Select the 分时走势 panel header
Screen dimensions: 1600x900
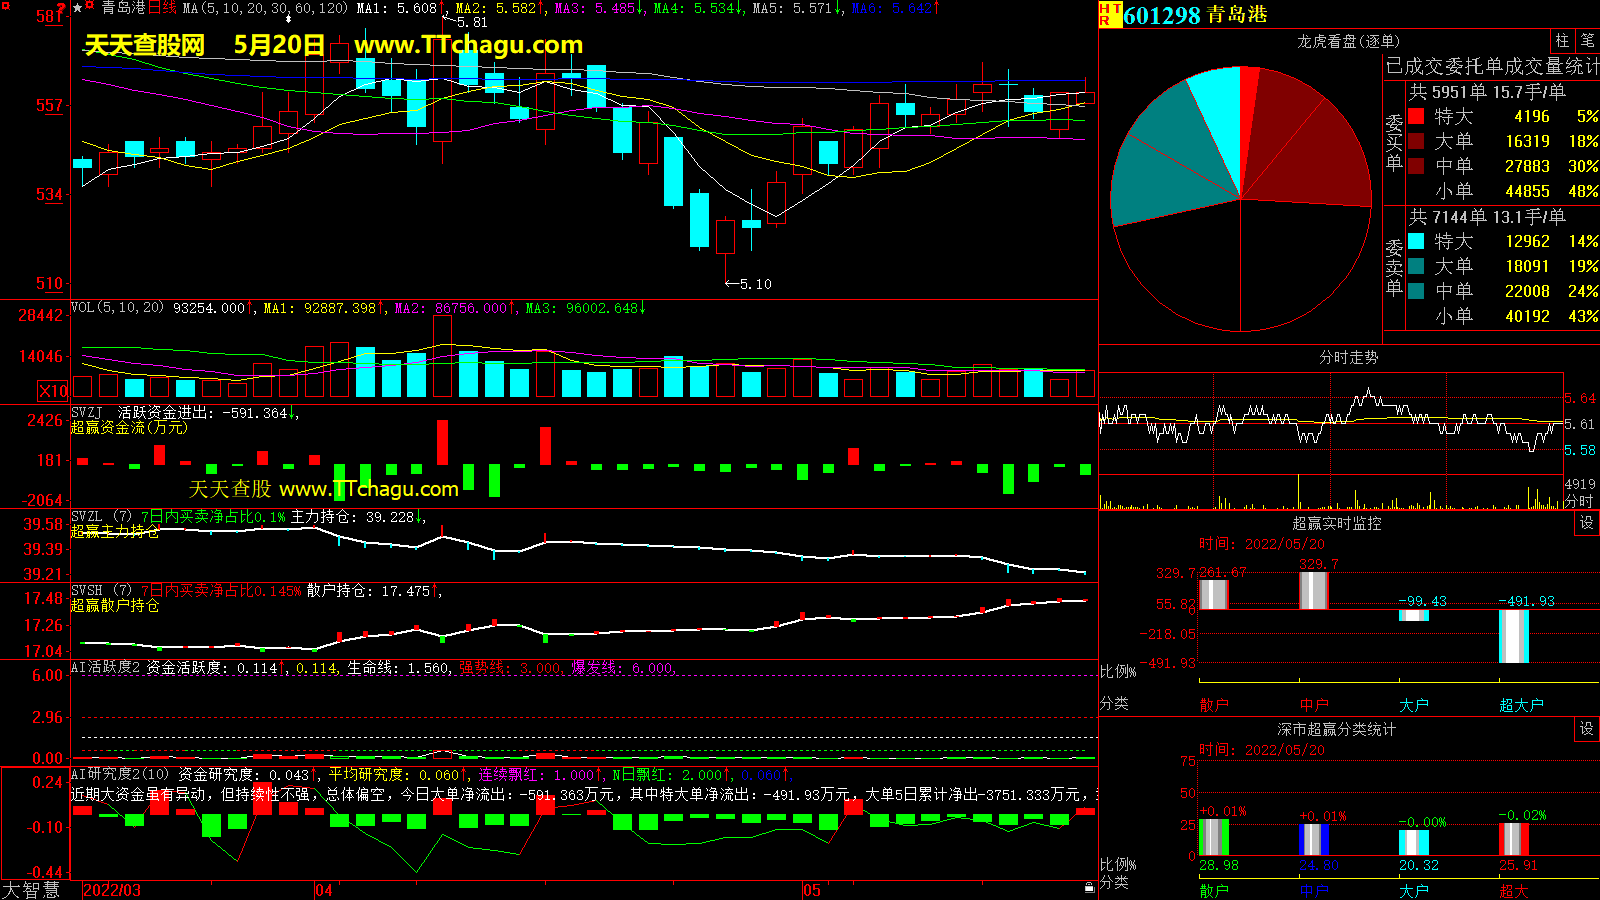1348,357
